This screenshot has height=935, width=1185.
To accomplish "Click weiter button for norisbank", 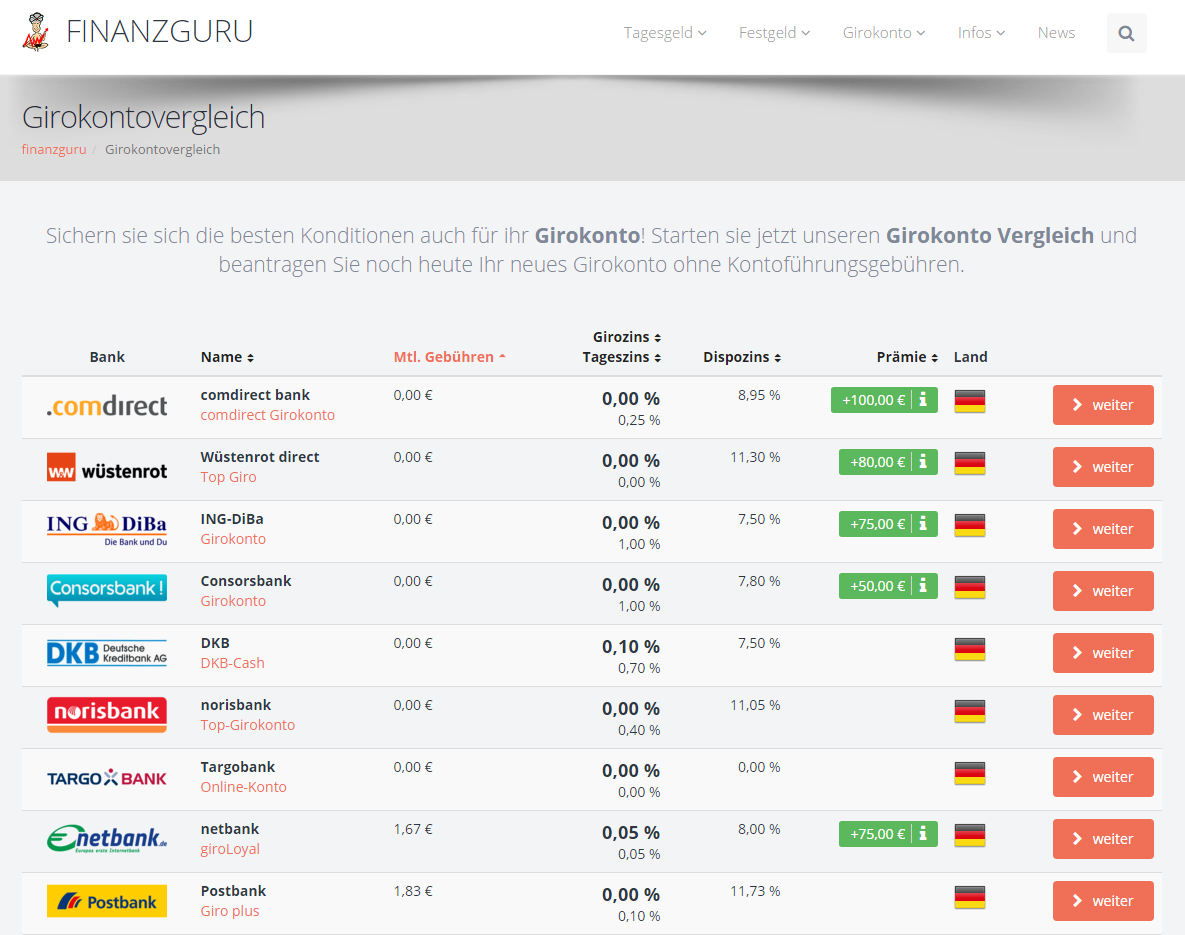I will pos(1103,715).
